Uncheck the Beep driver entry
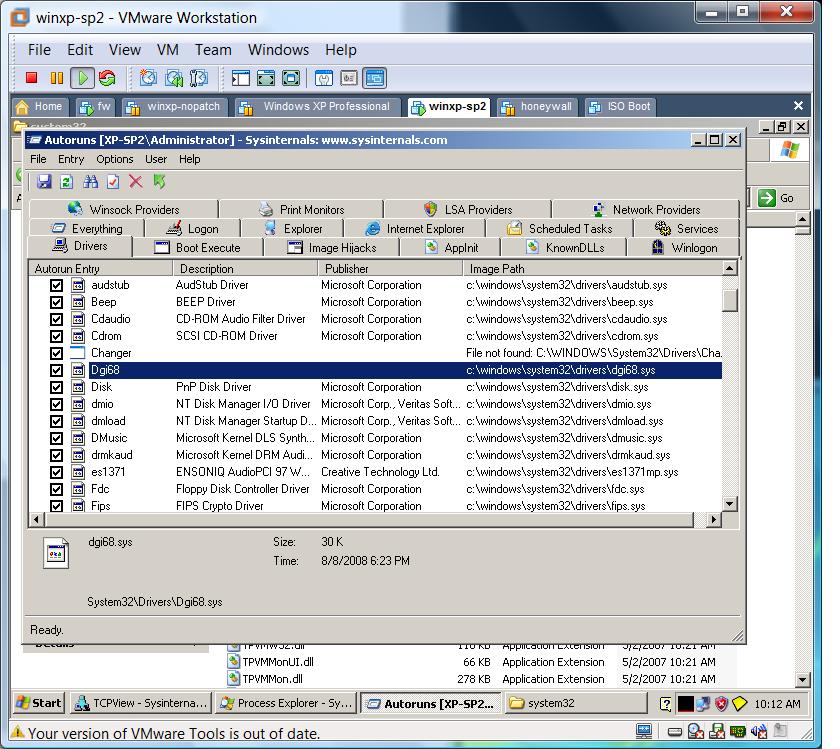This screenshot has height=749, width=840. (x=56, y=303)
